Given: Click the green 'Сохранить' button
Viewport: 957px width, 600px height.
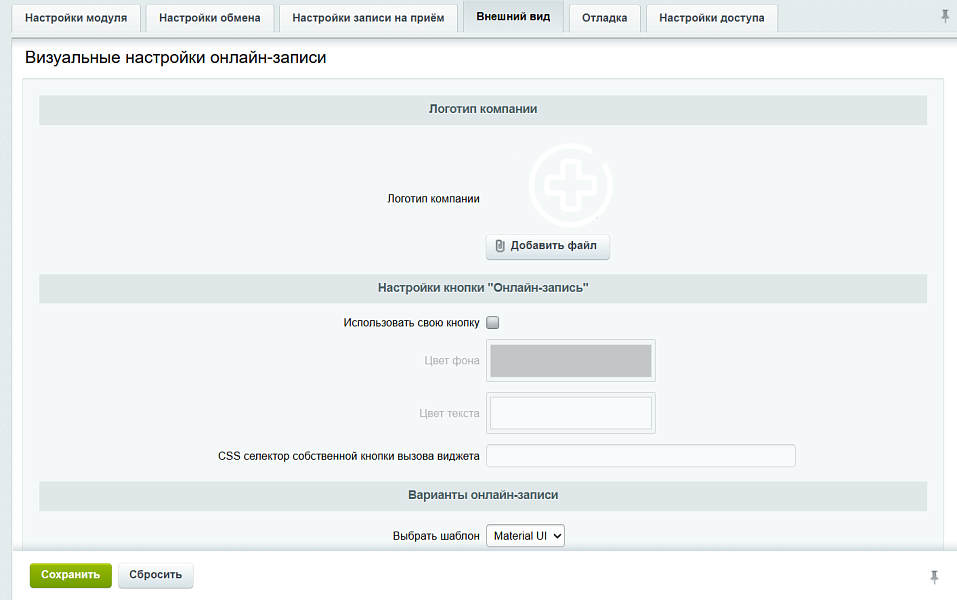Looking at the screenshot, I should 70,575.
